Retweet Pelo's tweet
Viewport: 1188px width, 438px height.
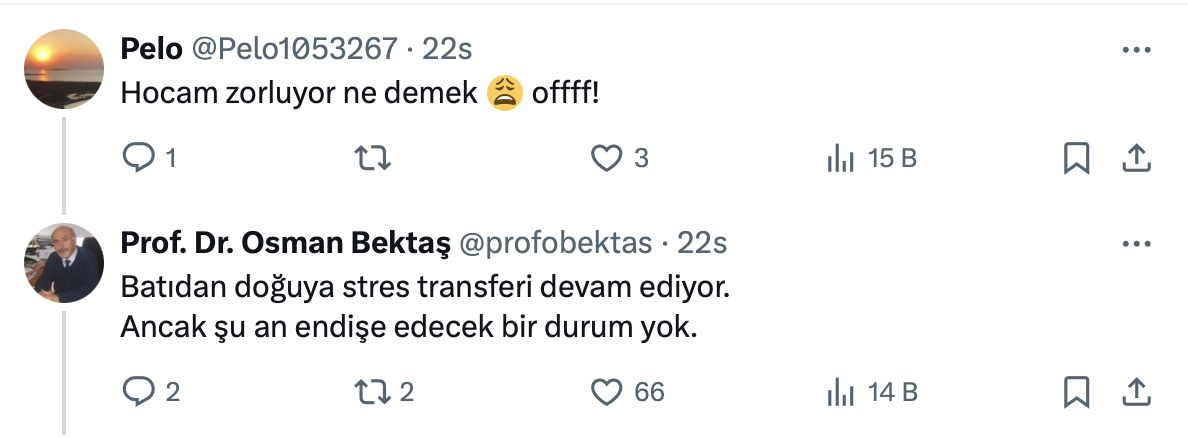373,158
